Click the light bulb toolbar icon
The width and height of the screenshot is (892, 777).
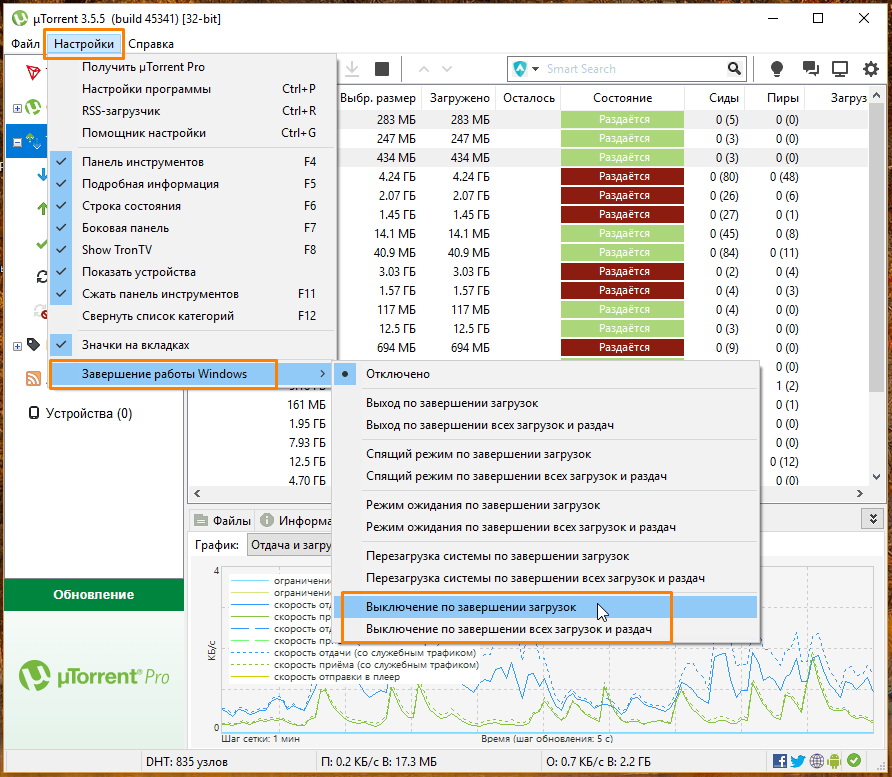click(777, 69)
